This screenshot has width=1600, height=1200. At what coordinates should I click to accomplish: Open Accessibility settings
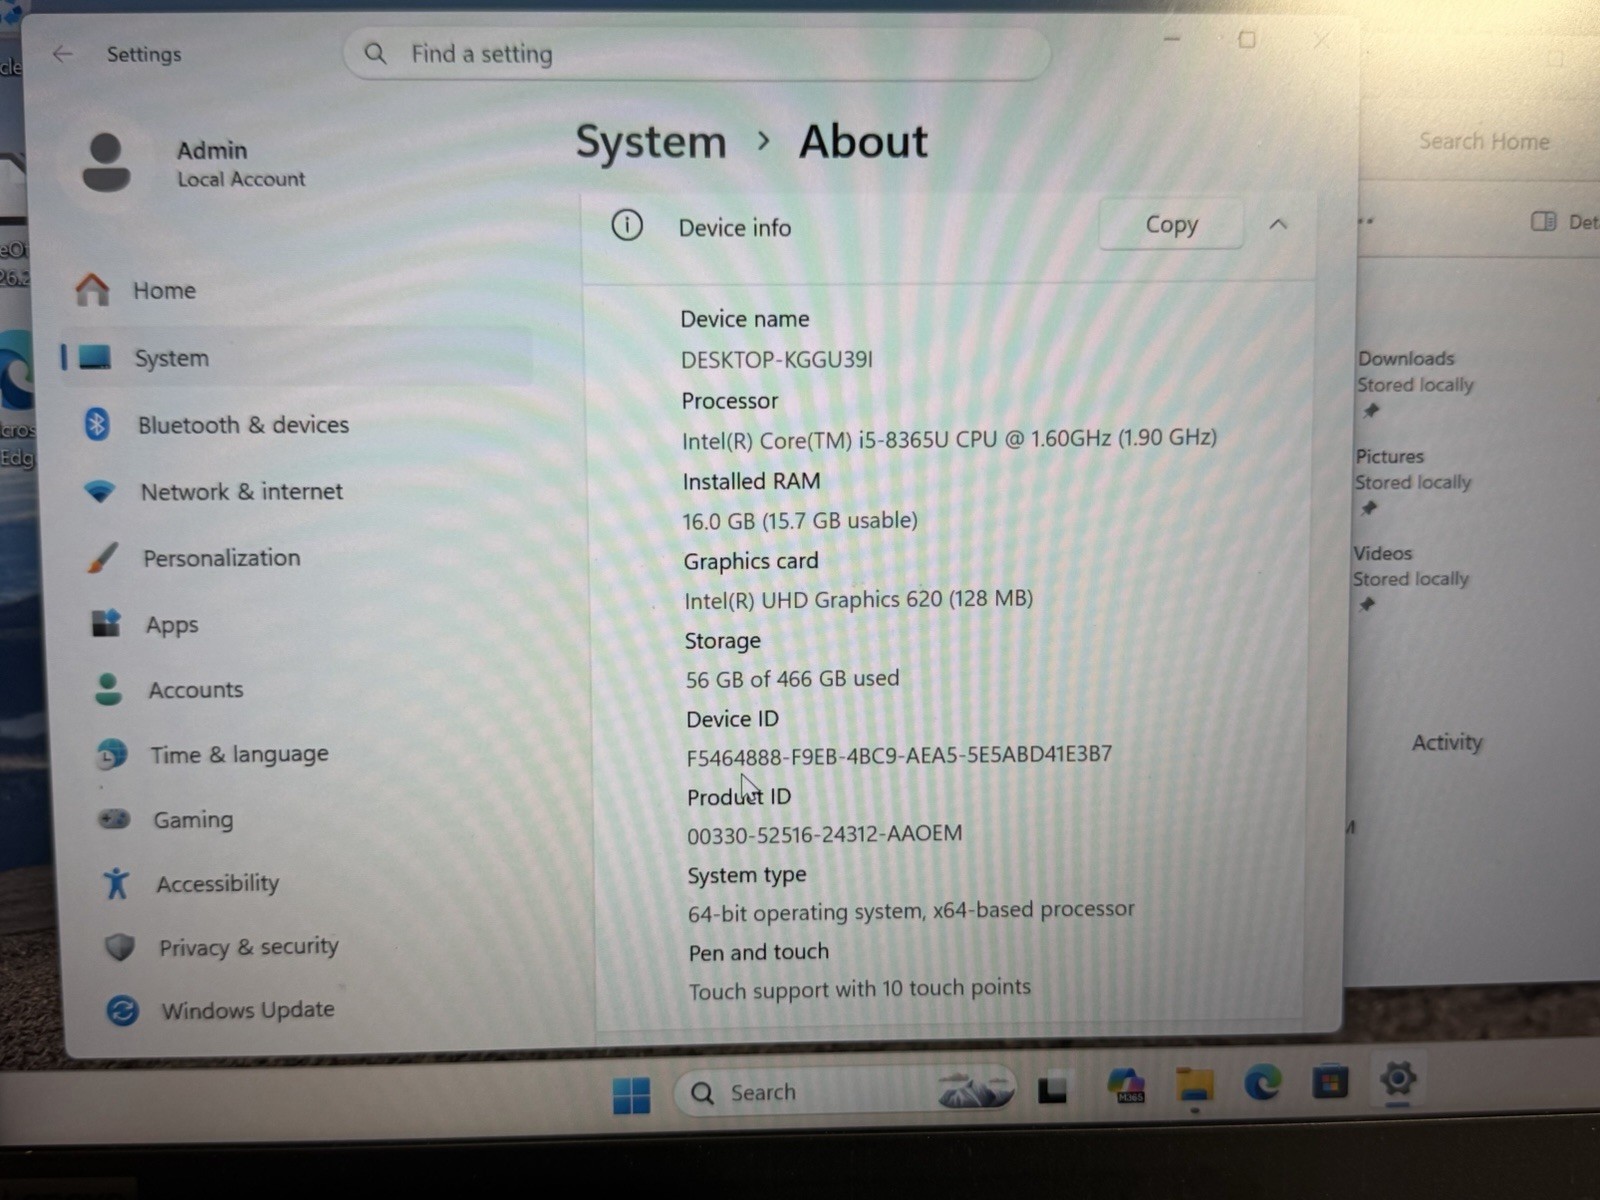coord(314,883)
